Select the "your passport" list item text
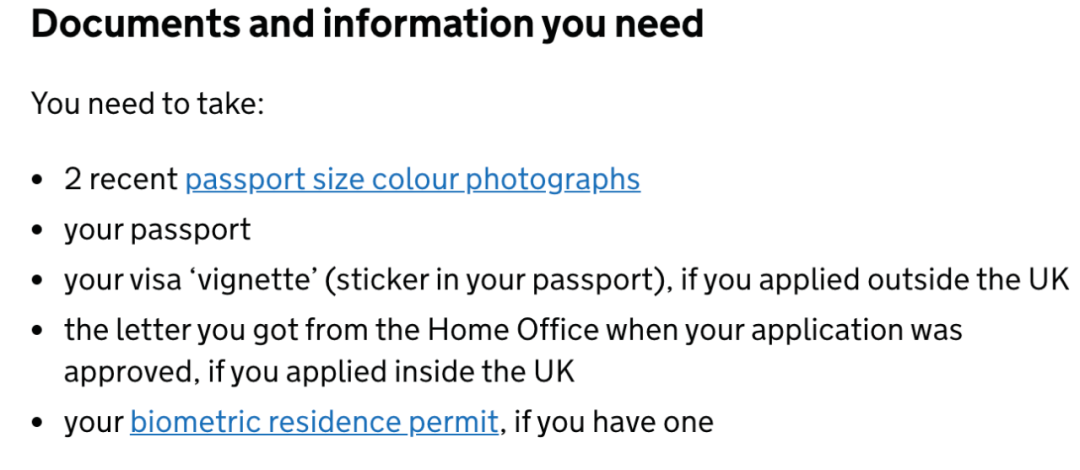Viewport: 1080px width, 470px height. [x=157, y=230]
